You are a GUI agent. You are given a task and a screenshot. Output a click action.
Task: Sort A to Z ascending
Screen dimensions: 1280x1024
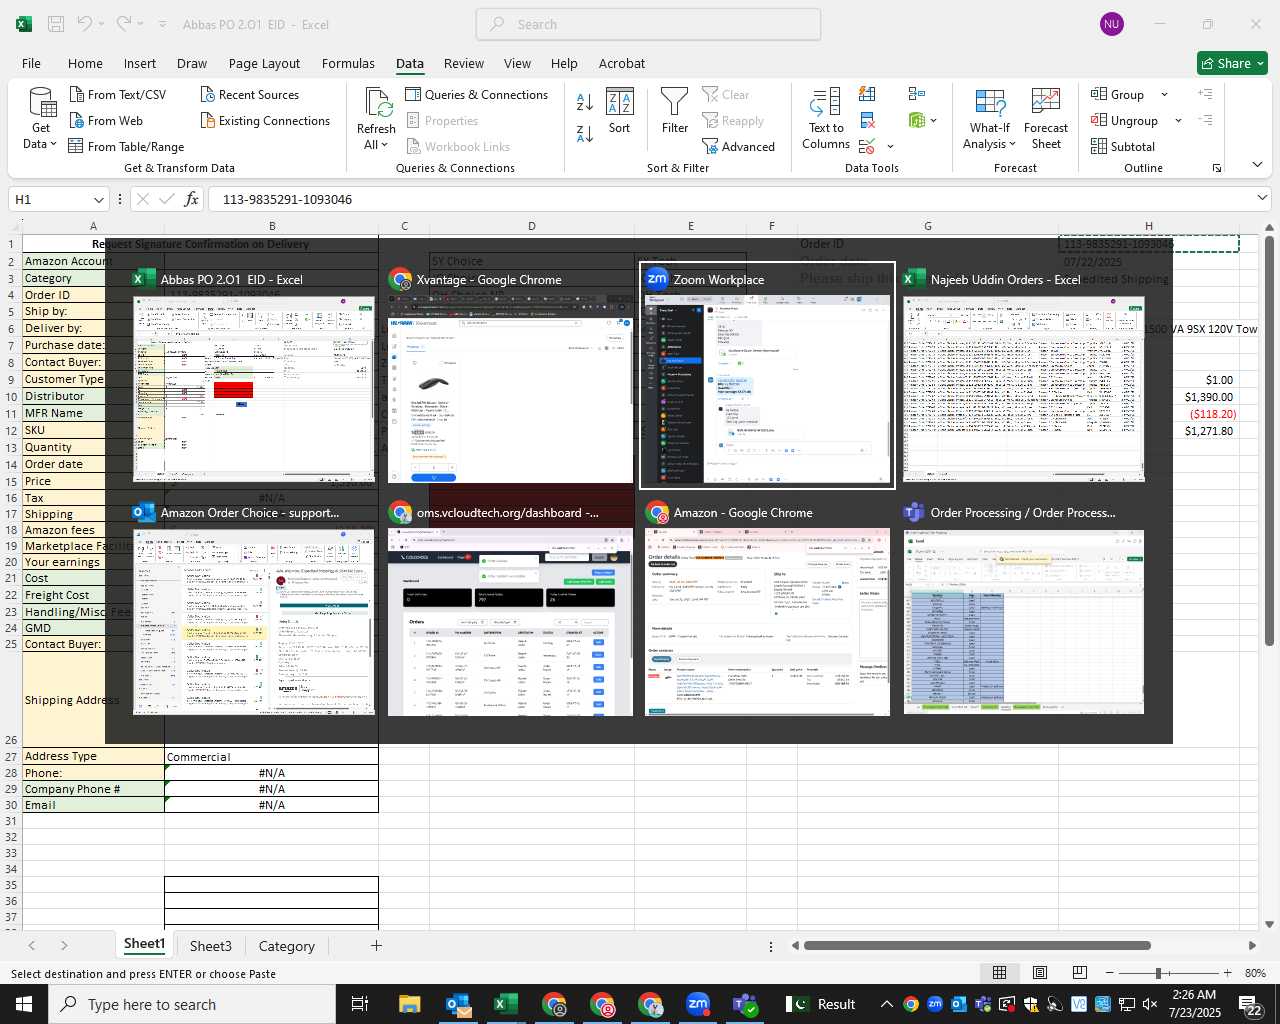tap(585, 101)
